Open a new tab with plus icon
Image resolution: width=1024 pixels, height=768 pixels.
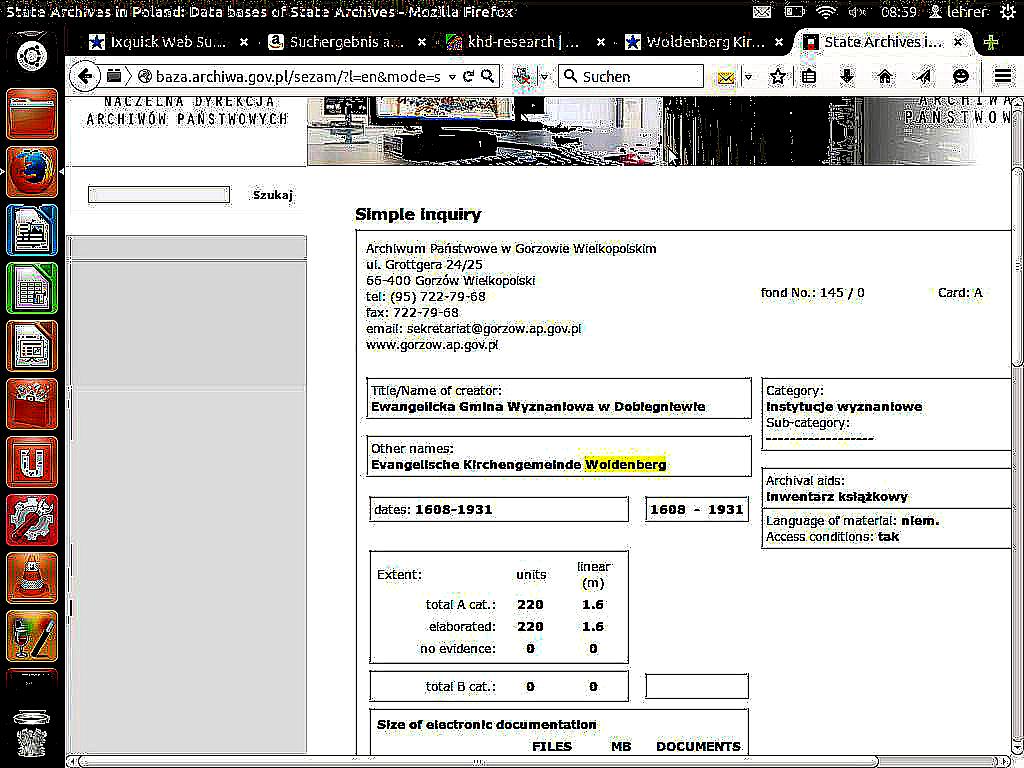(x=991, y=43)
